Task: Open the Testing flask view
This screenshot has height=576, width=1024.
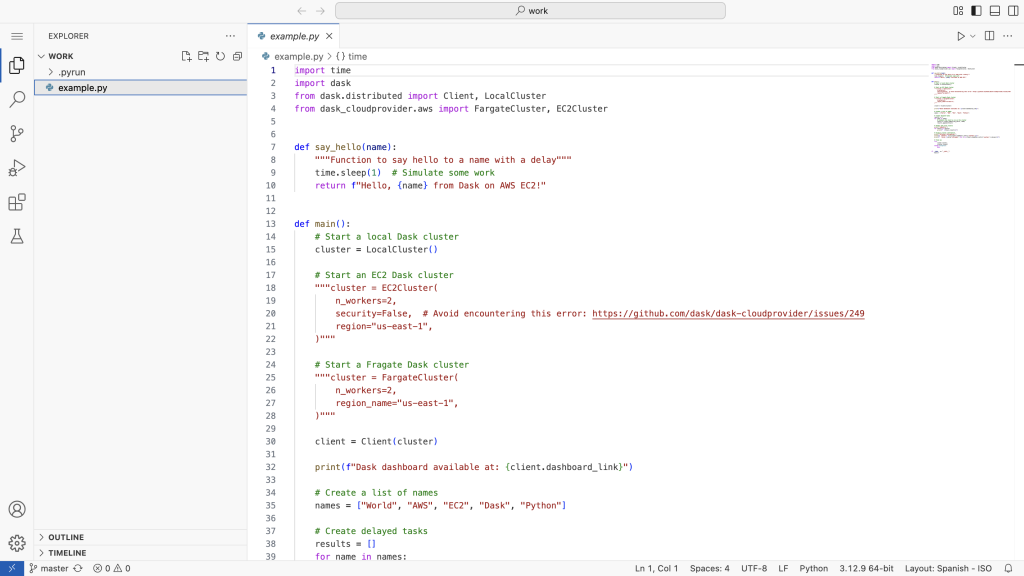Action: pyautogui.click(x=17, y=236)
